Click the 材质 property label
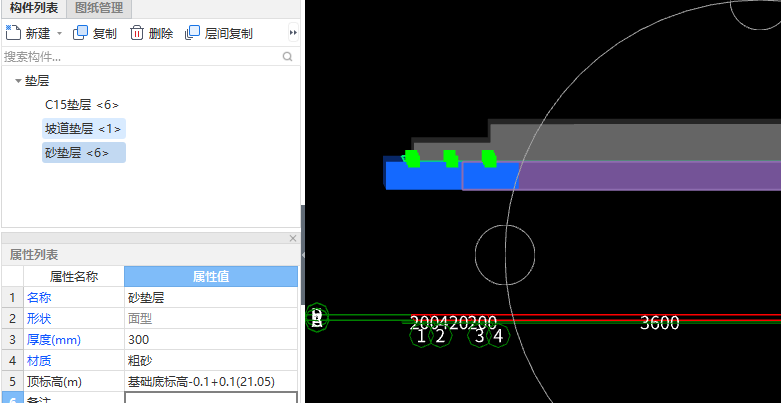Viewport: 781px width, 403px height. (x=39, y=361)
